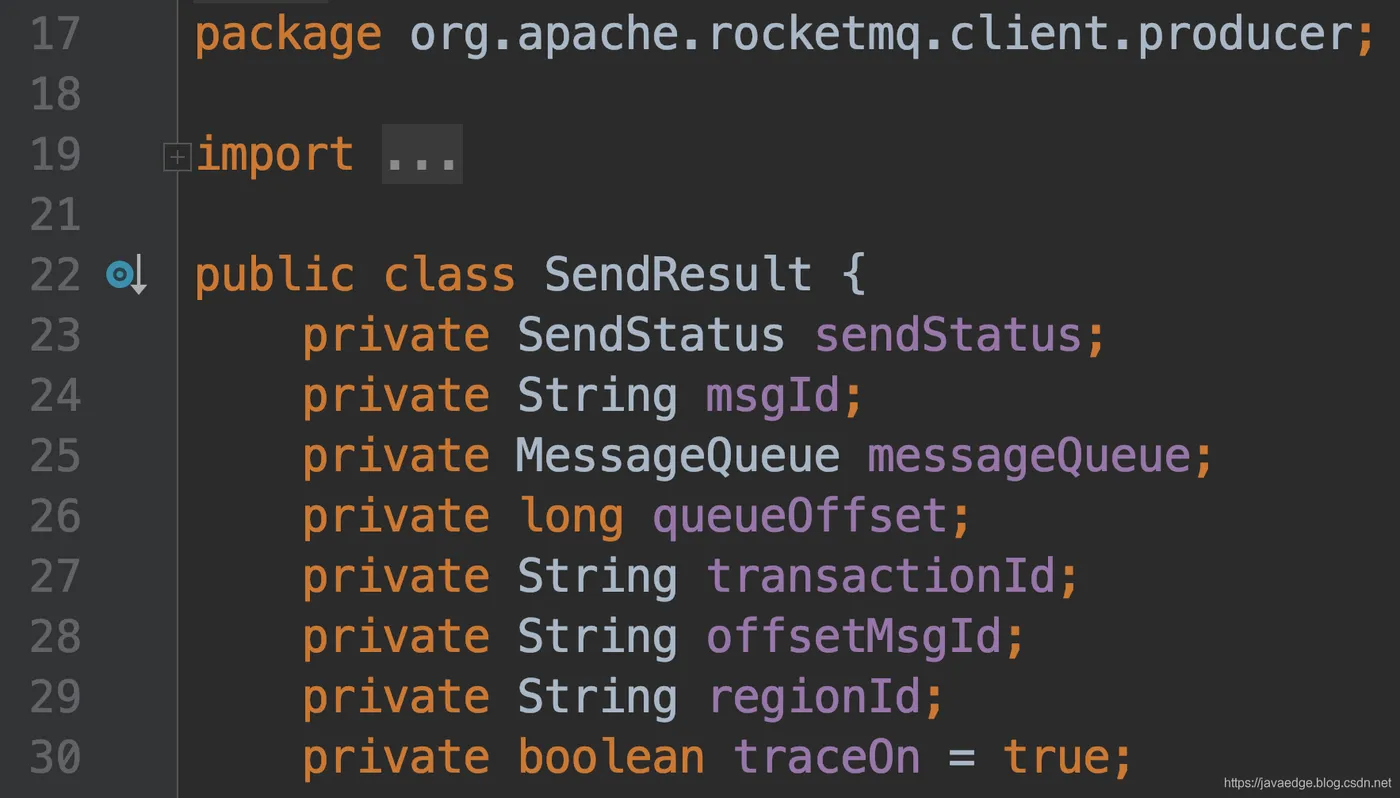
Task: Click line number 26 in the gutter
Action: (55, 517)
